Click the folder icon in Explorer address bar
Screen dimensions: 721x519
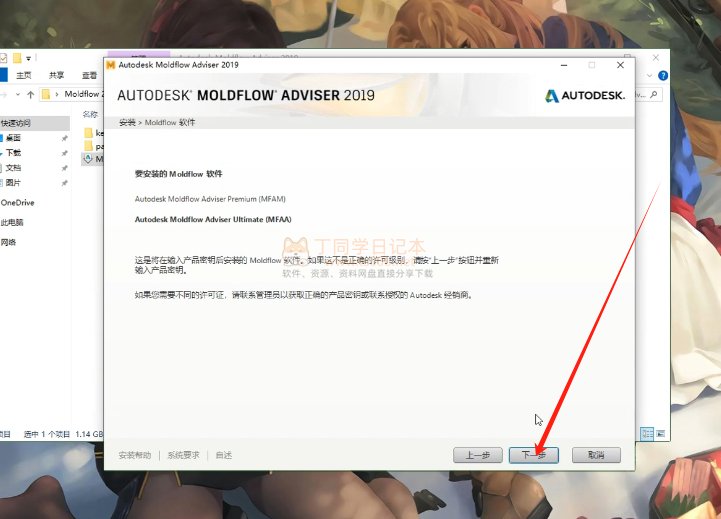pos(46,95)
